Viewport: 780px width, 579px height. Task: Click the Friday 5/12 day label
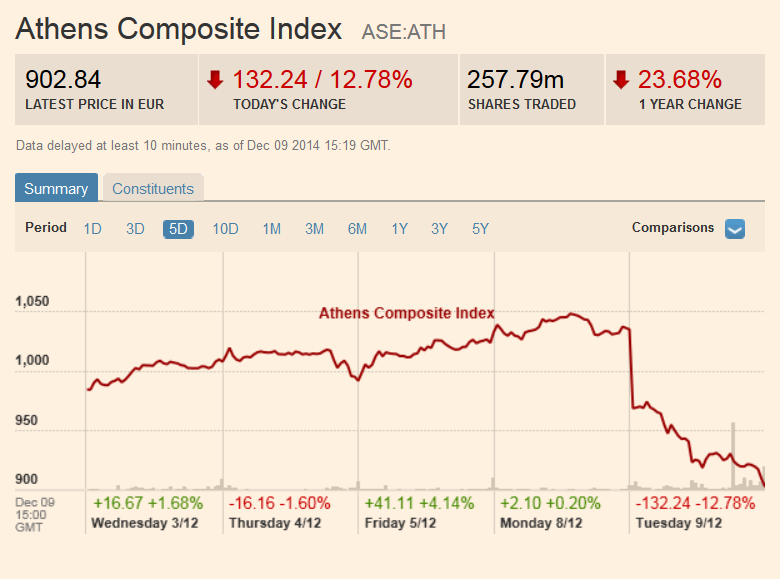click(x=403, y=523)
